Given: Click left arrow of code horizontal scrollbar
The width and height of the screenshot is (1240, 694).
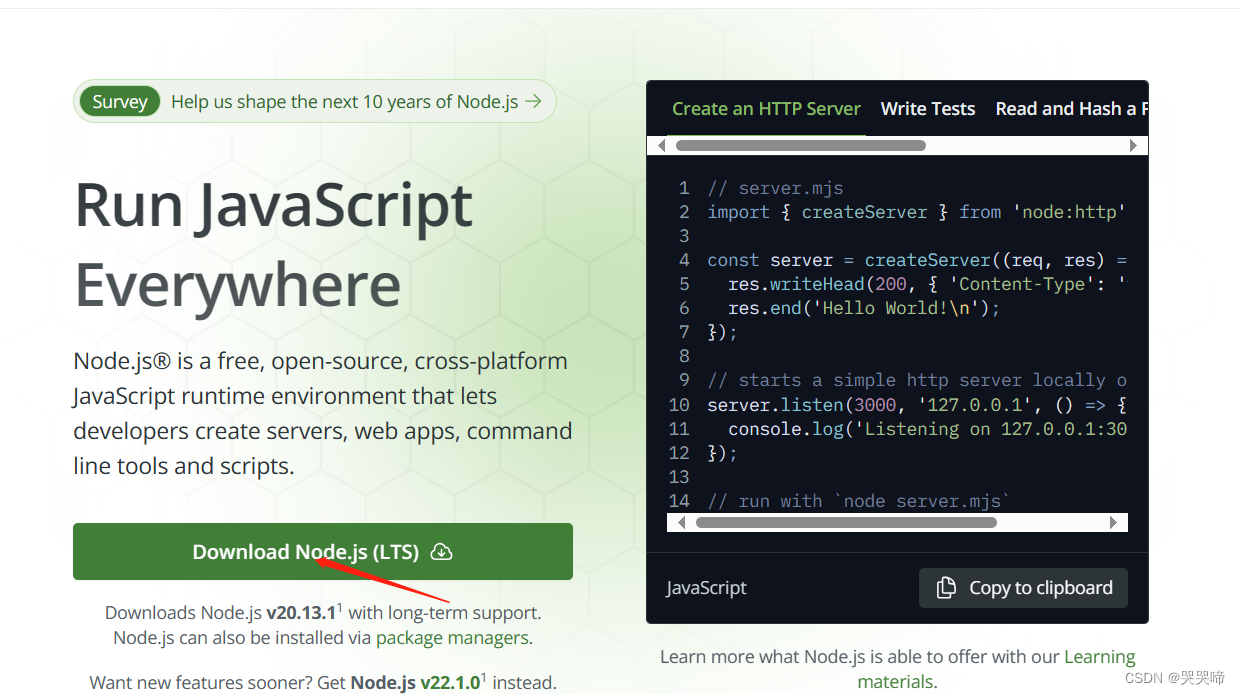Looking at the screenshot, I should (x=682, y=522).
